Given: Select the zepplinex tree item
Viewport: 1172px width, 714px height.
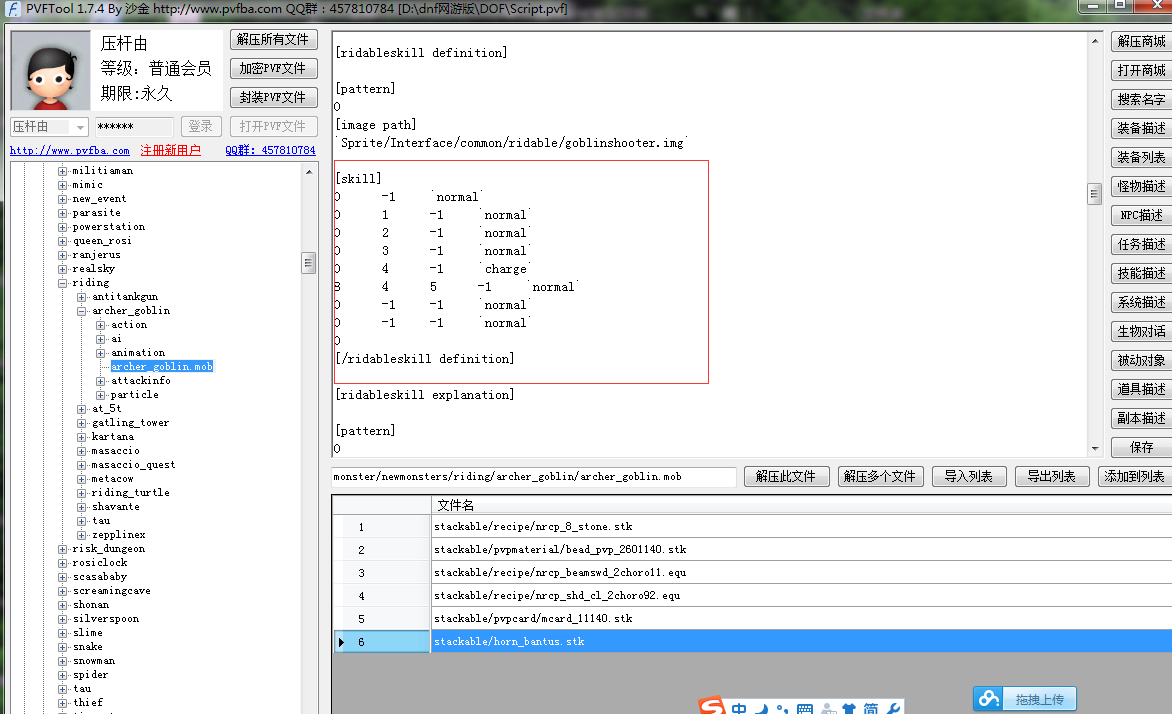Looking at the screenshot, I should 118,535.
